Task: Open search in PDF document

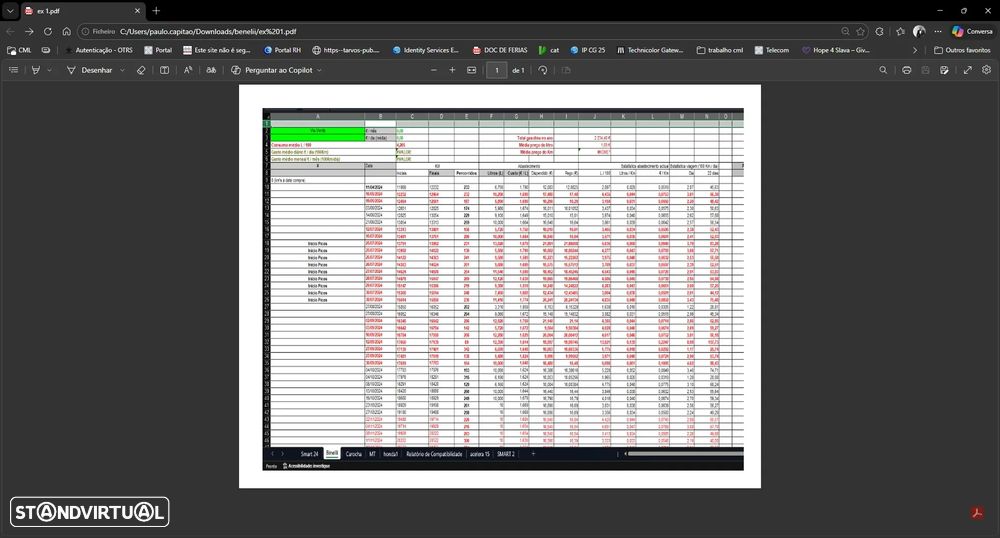Action: point(883,70)
